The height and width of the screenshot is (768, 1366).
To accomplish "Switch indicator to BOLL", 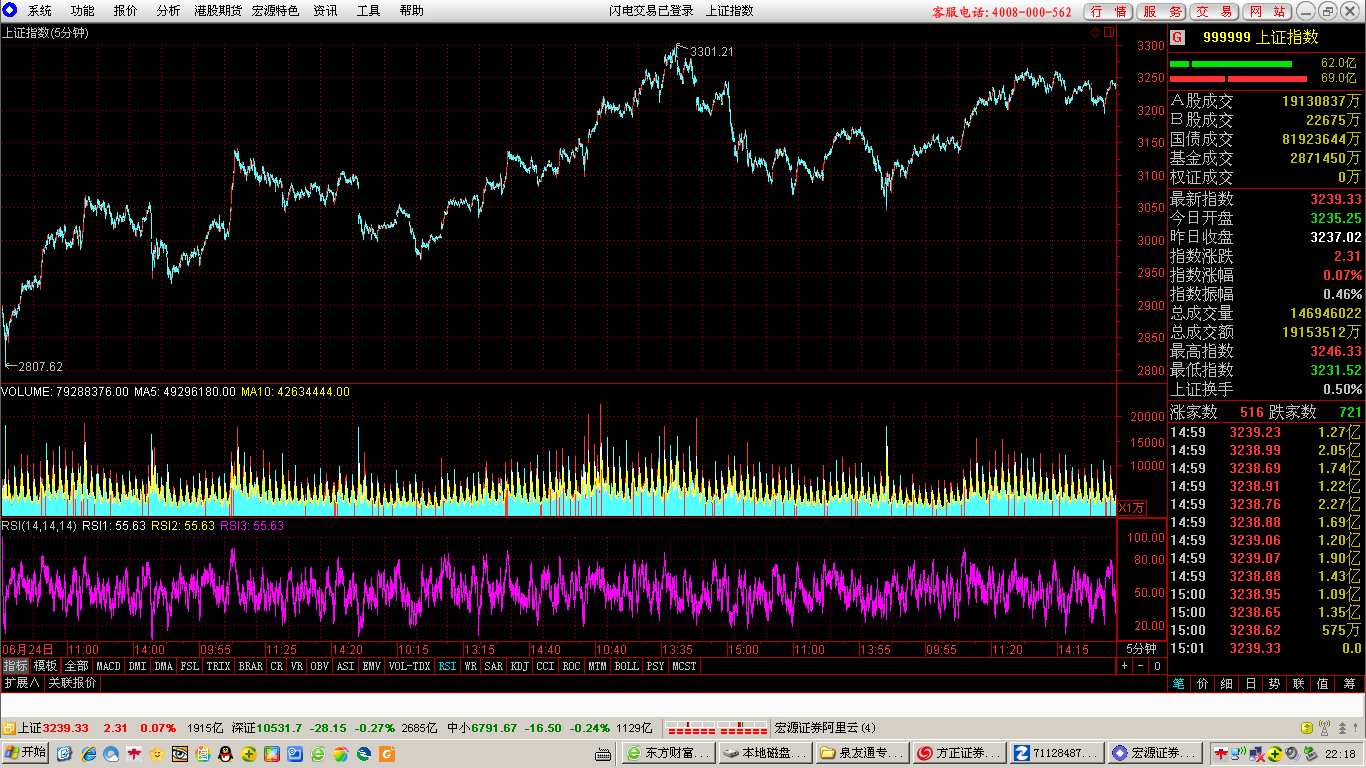I will click(626, 665).
